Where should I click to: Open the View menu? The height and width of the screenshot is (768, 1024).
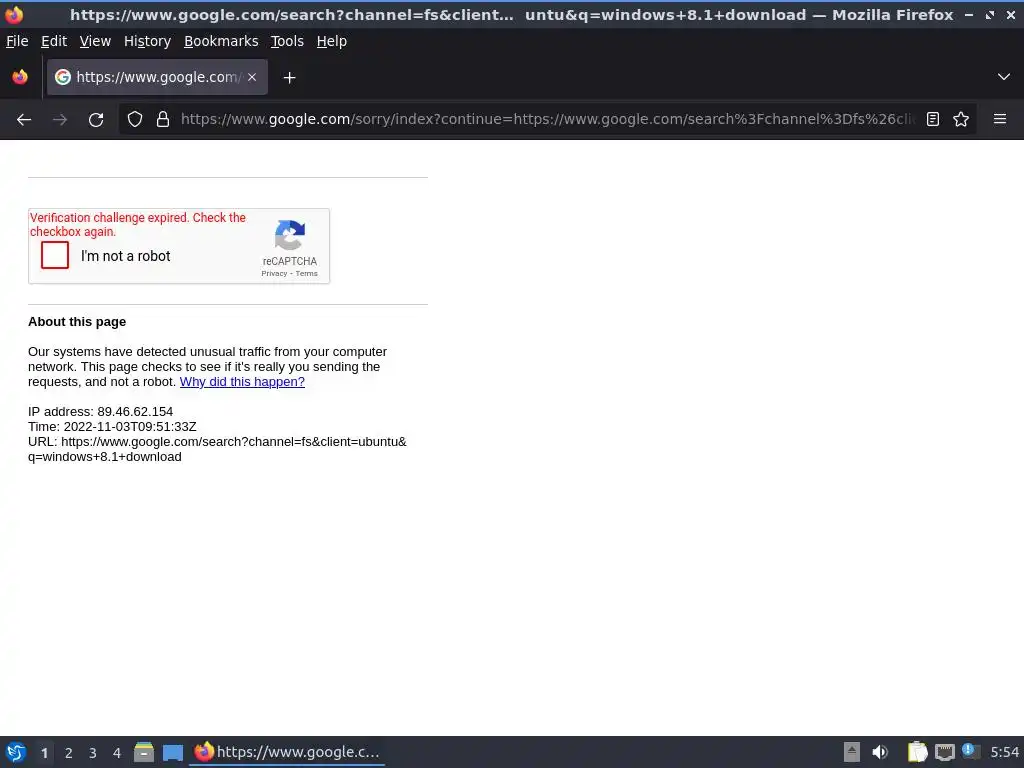(x=95, y=41)
